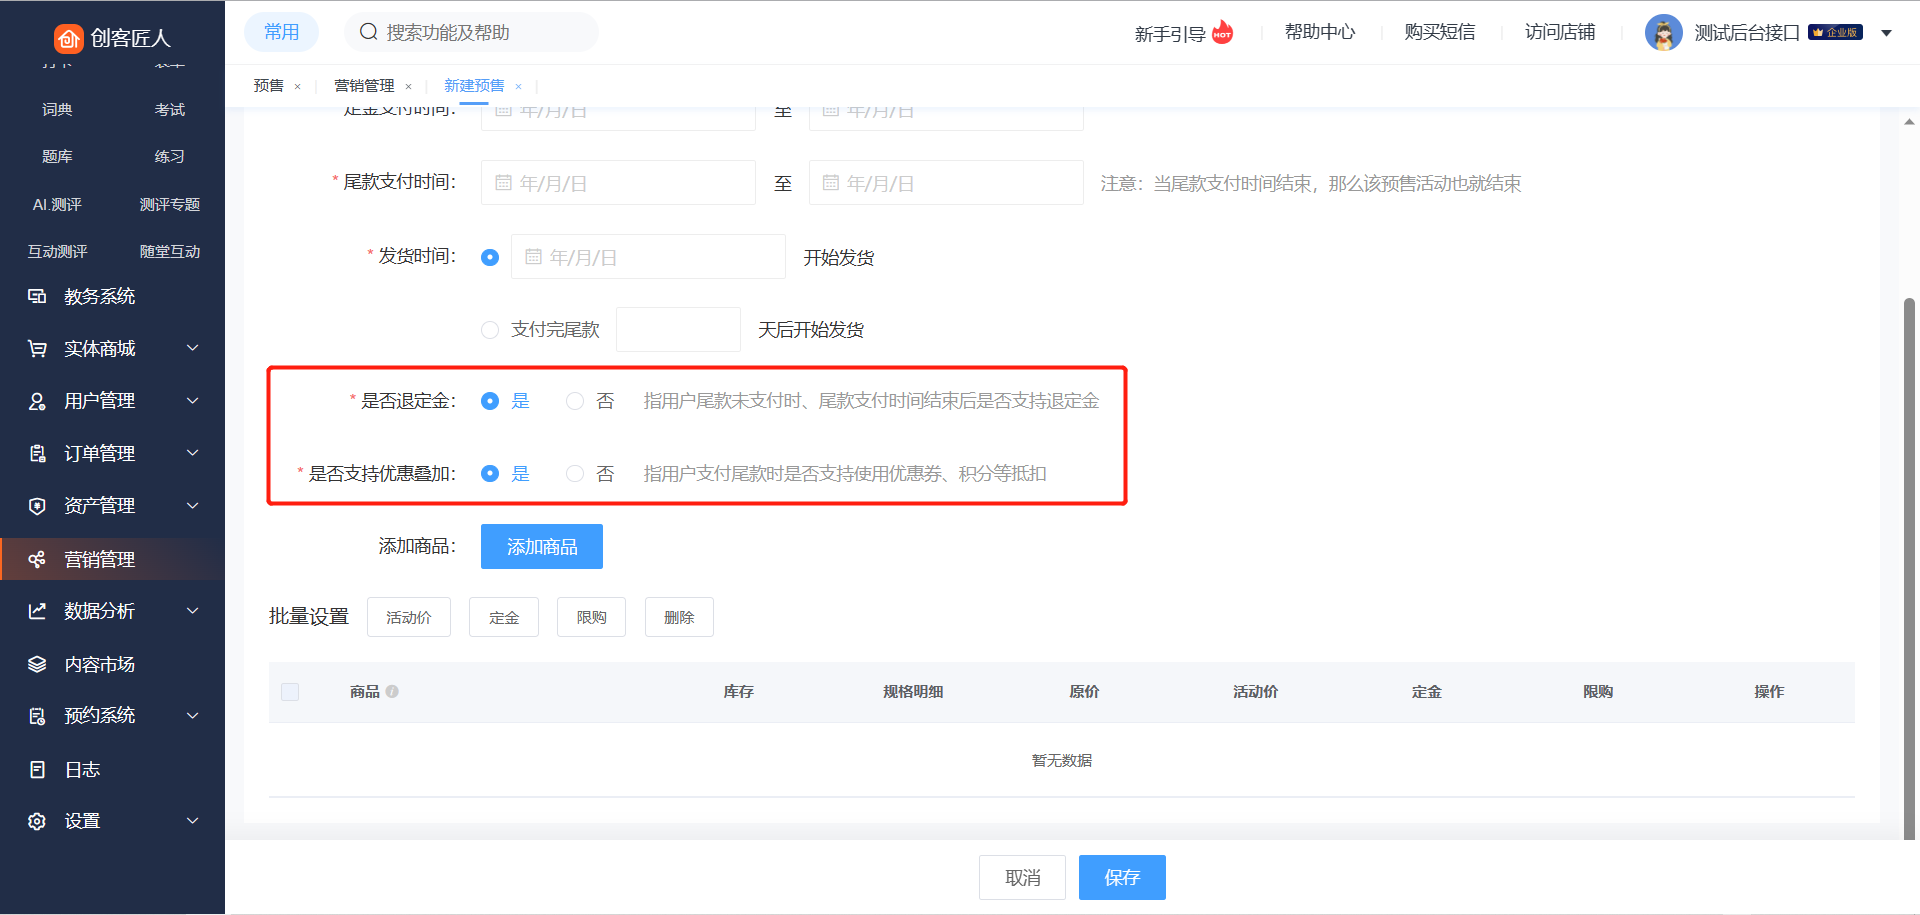Click the 尾款支付时间 start date field
The image size is (1920, 915).
click(x=618, y=183)
